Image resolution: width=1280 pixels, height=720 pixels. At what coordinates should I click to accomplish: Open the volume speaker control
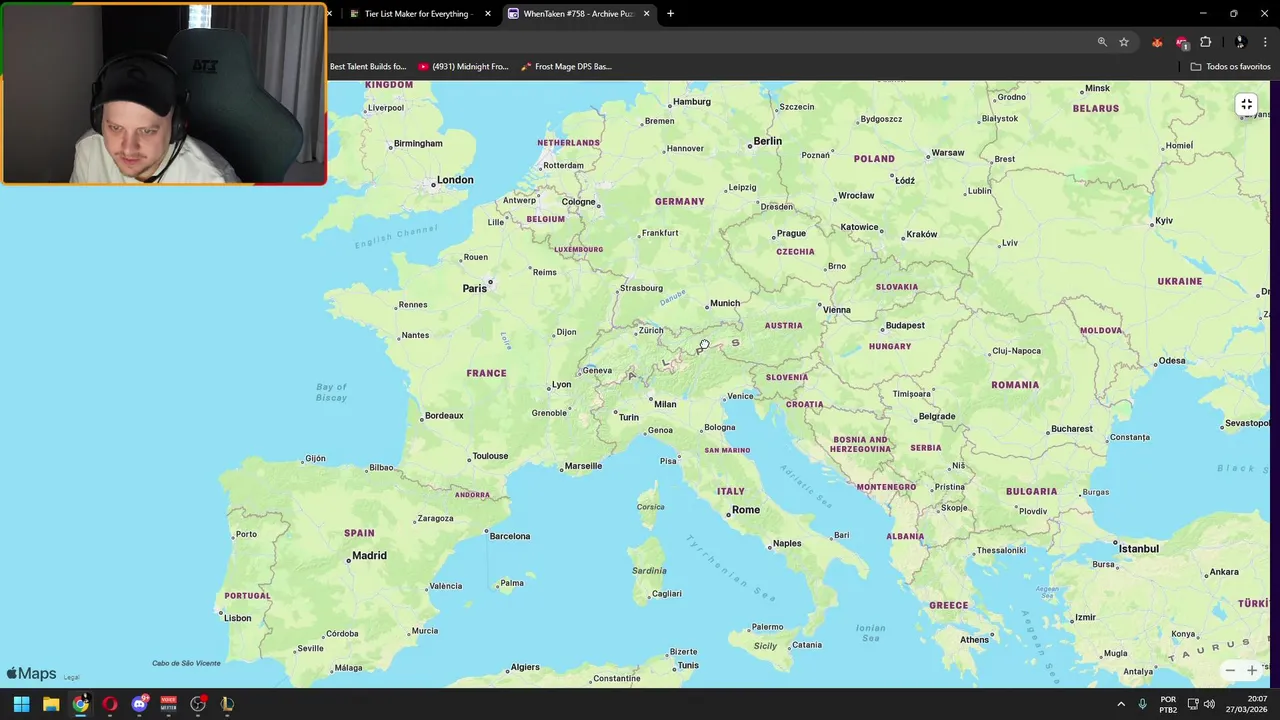point(1209,704)
